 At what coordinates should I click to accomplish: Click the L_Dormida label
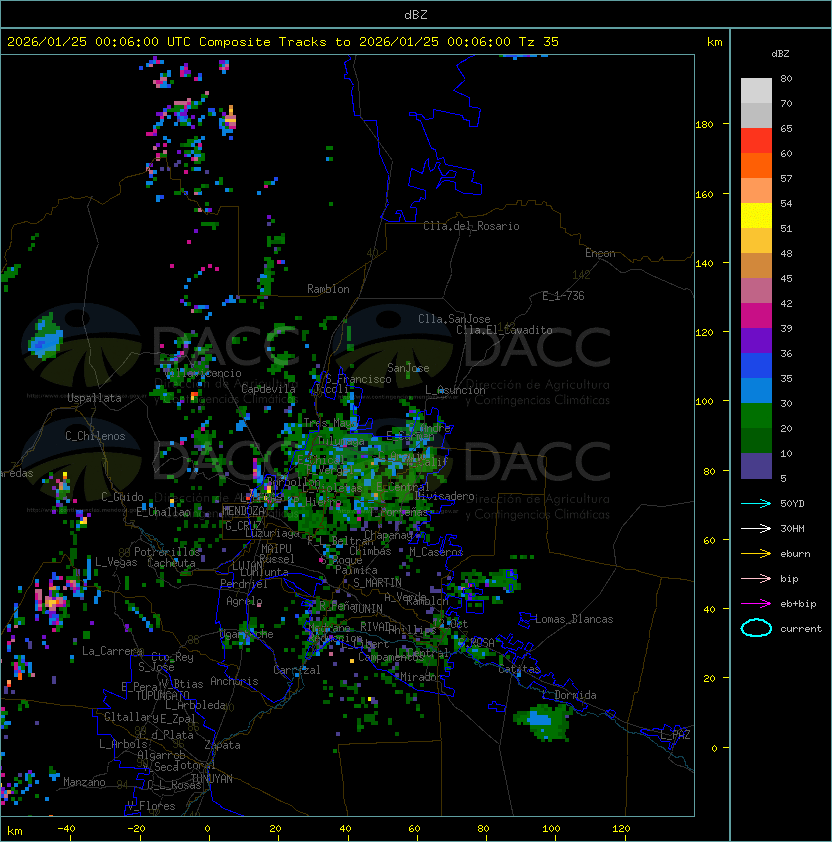569,695
